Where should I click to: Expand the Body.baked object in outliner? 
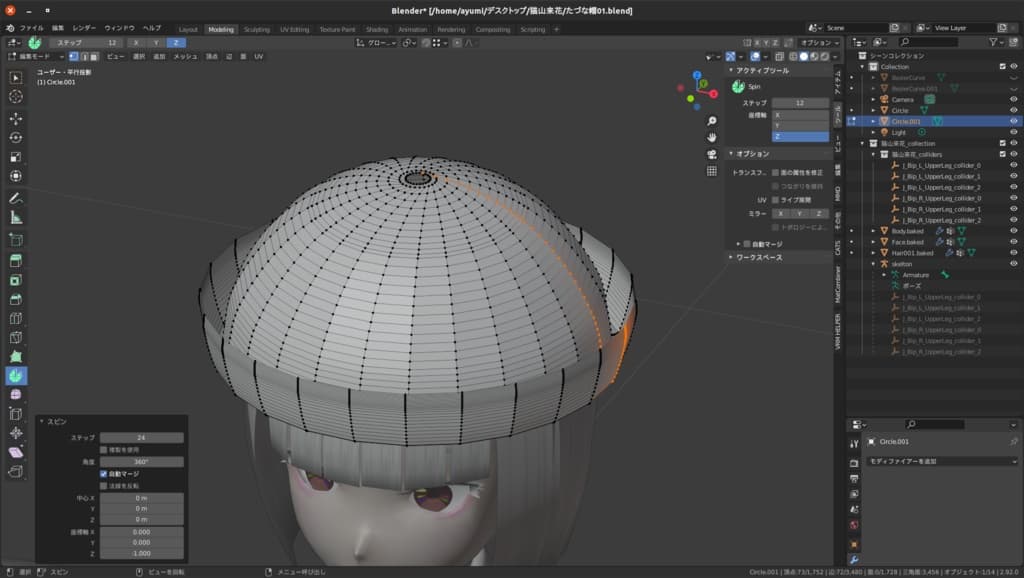873,231
